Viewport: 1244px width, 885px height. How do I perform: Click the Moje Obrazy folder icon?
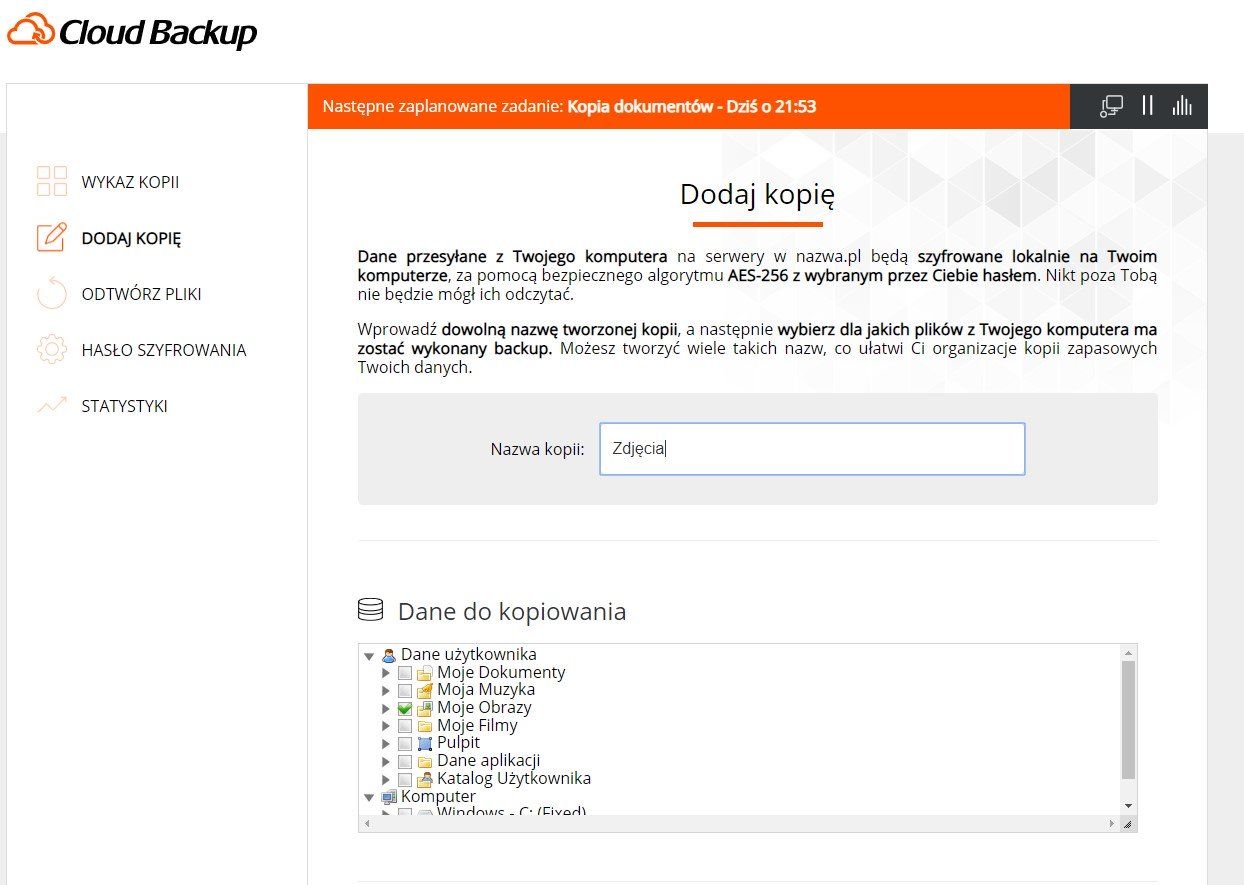click(x=424, y=708)
